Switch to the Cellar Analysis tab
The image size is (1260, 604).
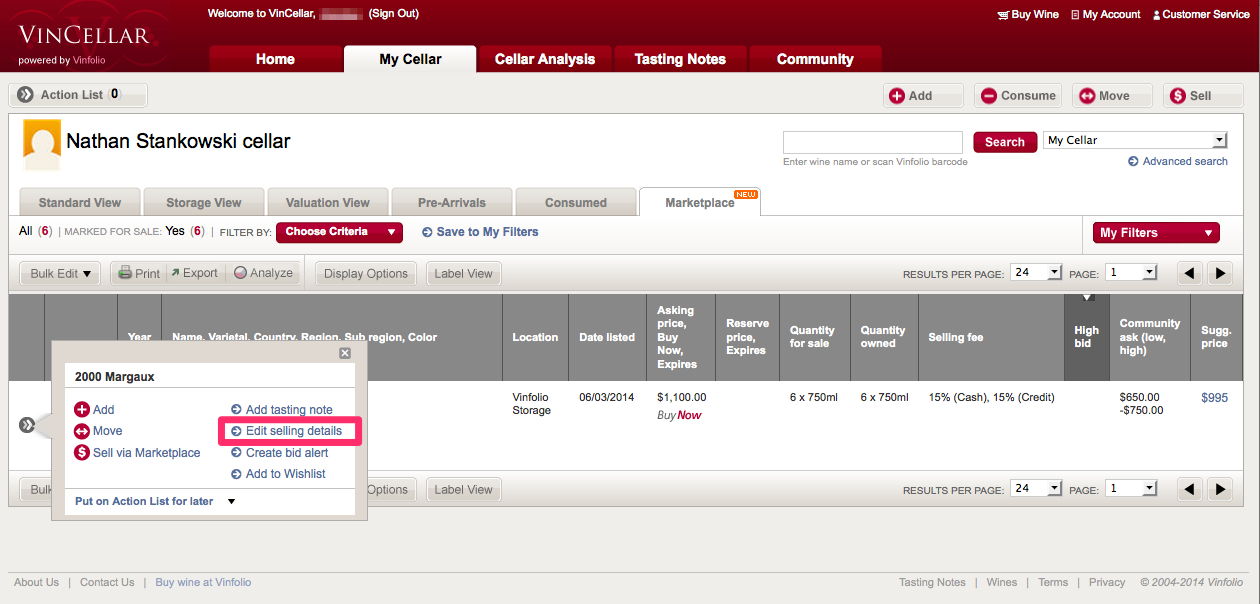[x=545, y=59]
